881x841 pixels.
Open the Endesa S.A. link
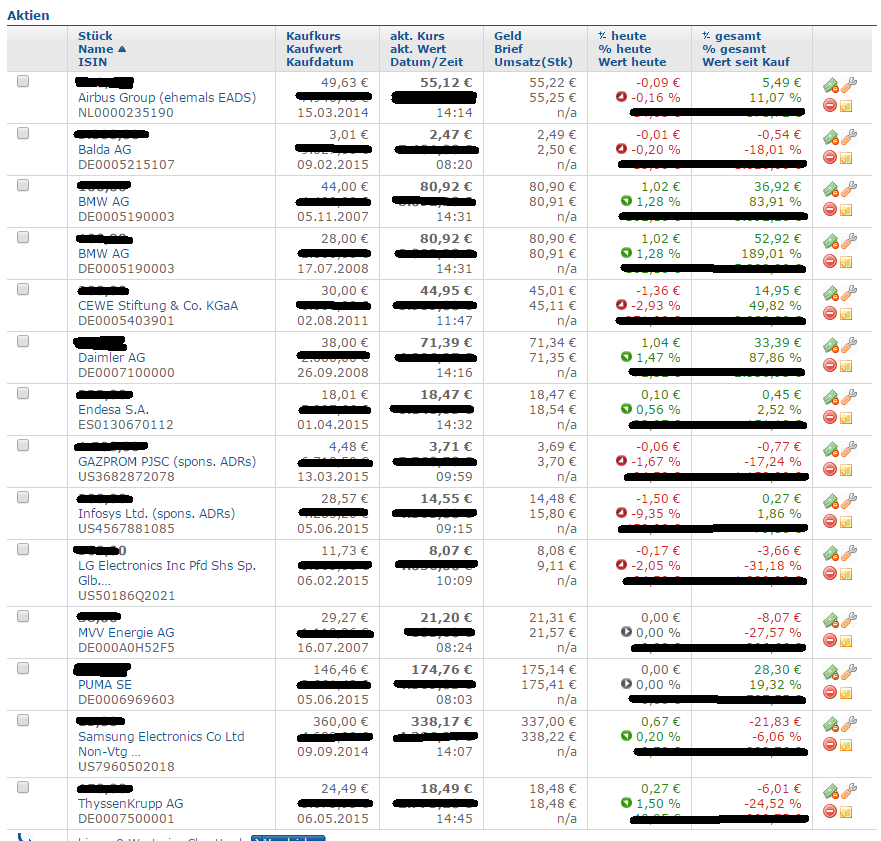coord(113,410)
